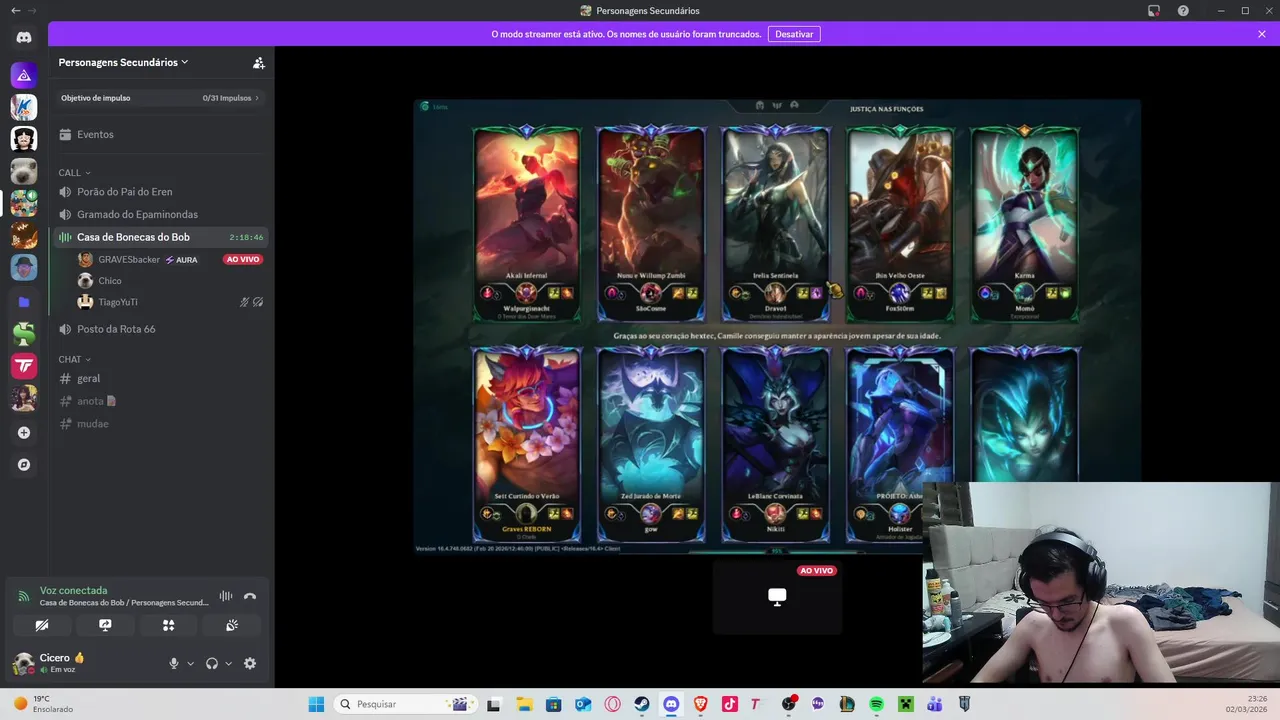Open Eventos in the channel list
This screenshot has width=1280, height=720.
pos(161,134)
